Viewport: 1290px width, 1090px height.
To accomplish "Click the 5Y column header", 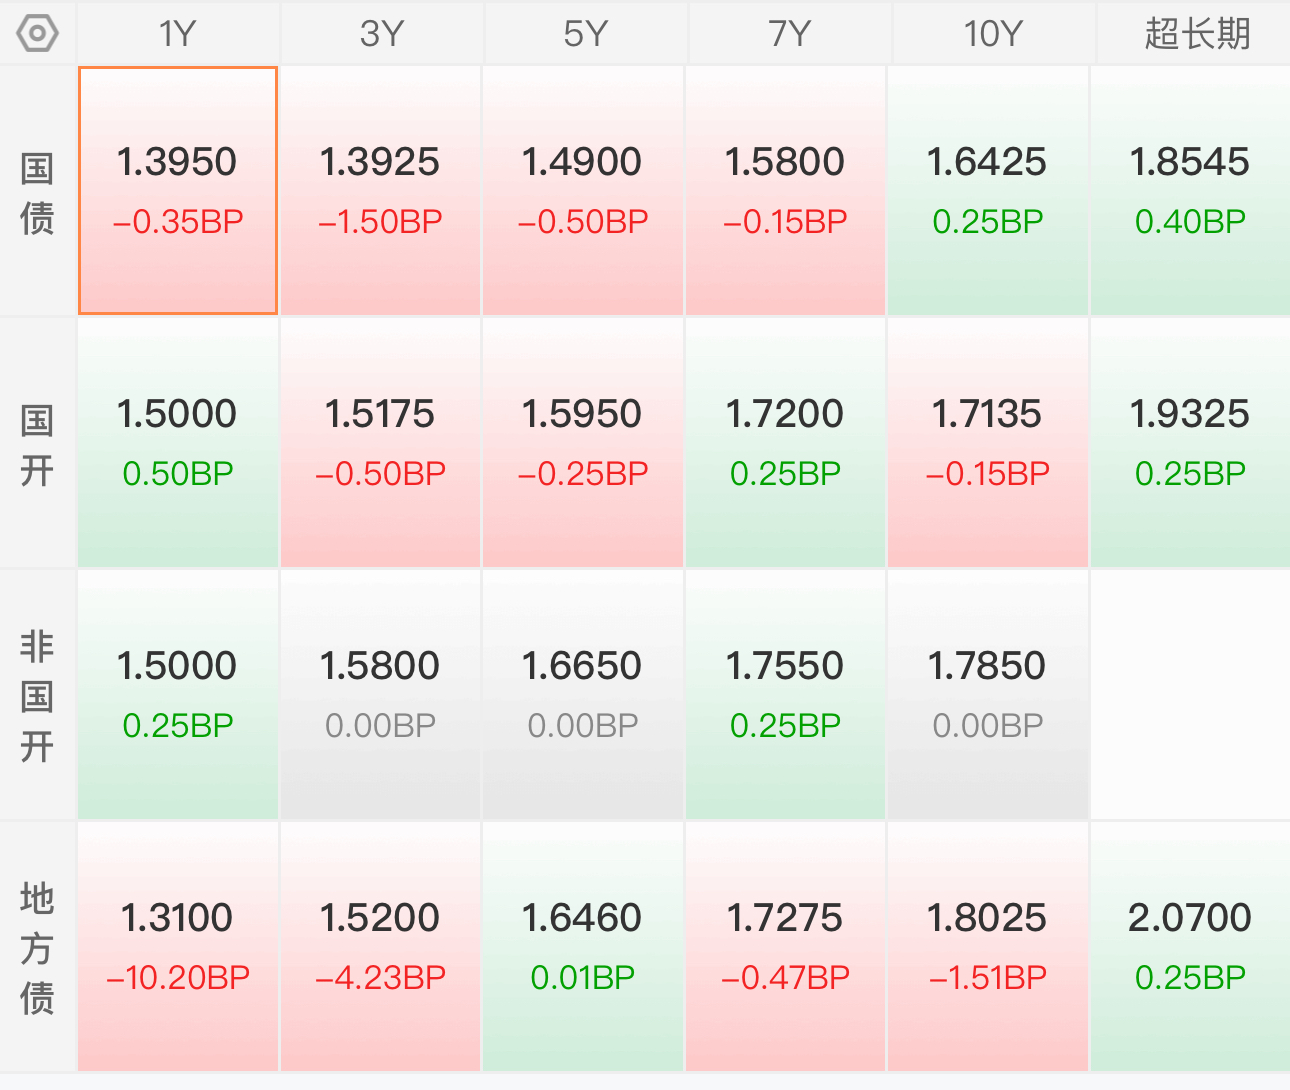I will tap(585, 33).
